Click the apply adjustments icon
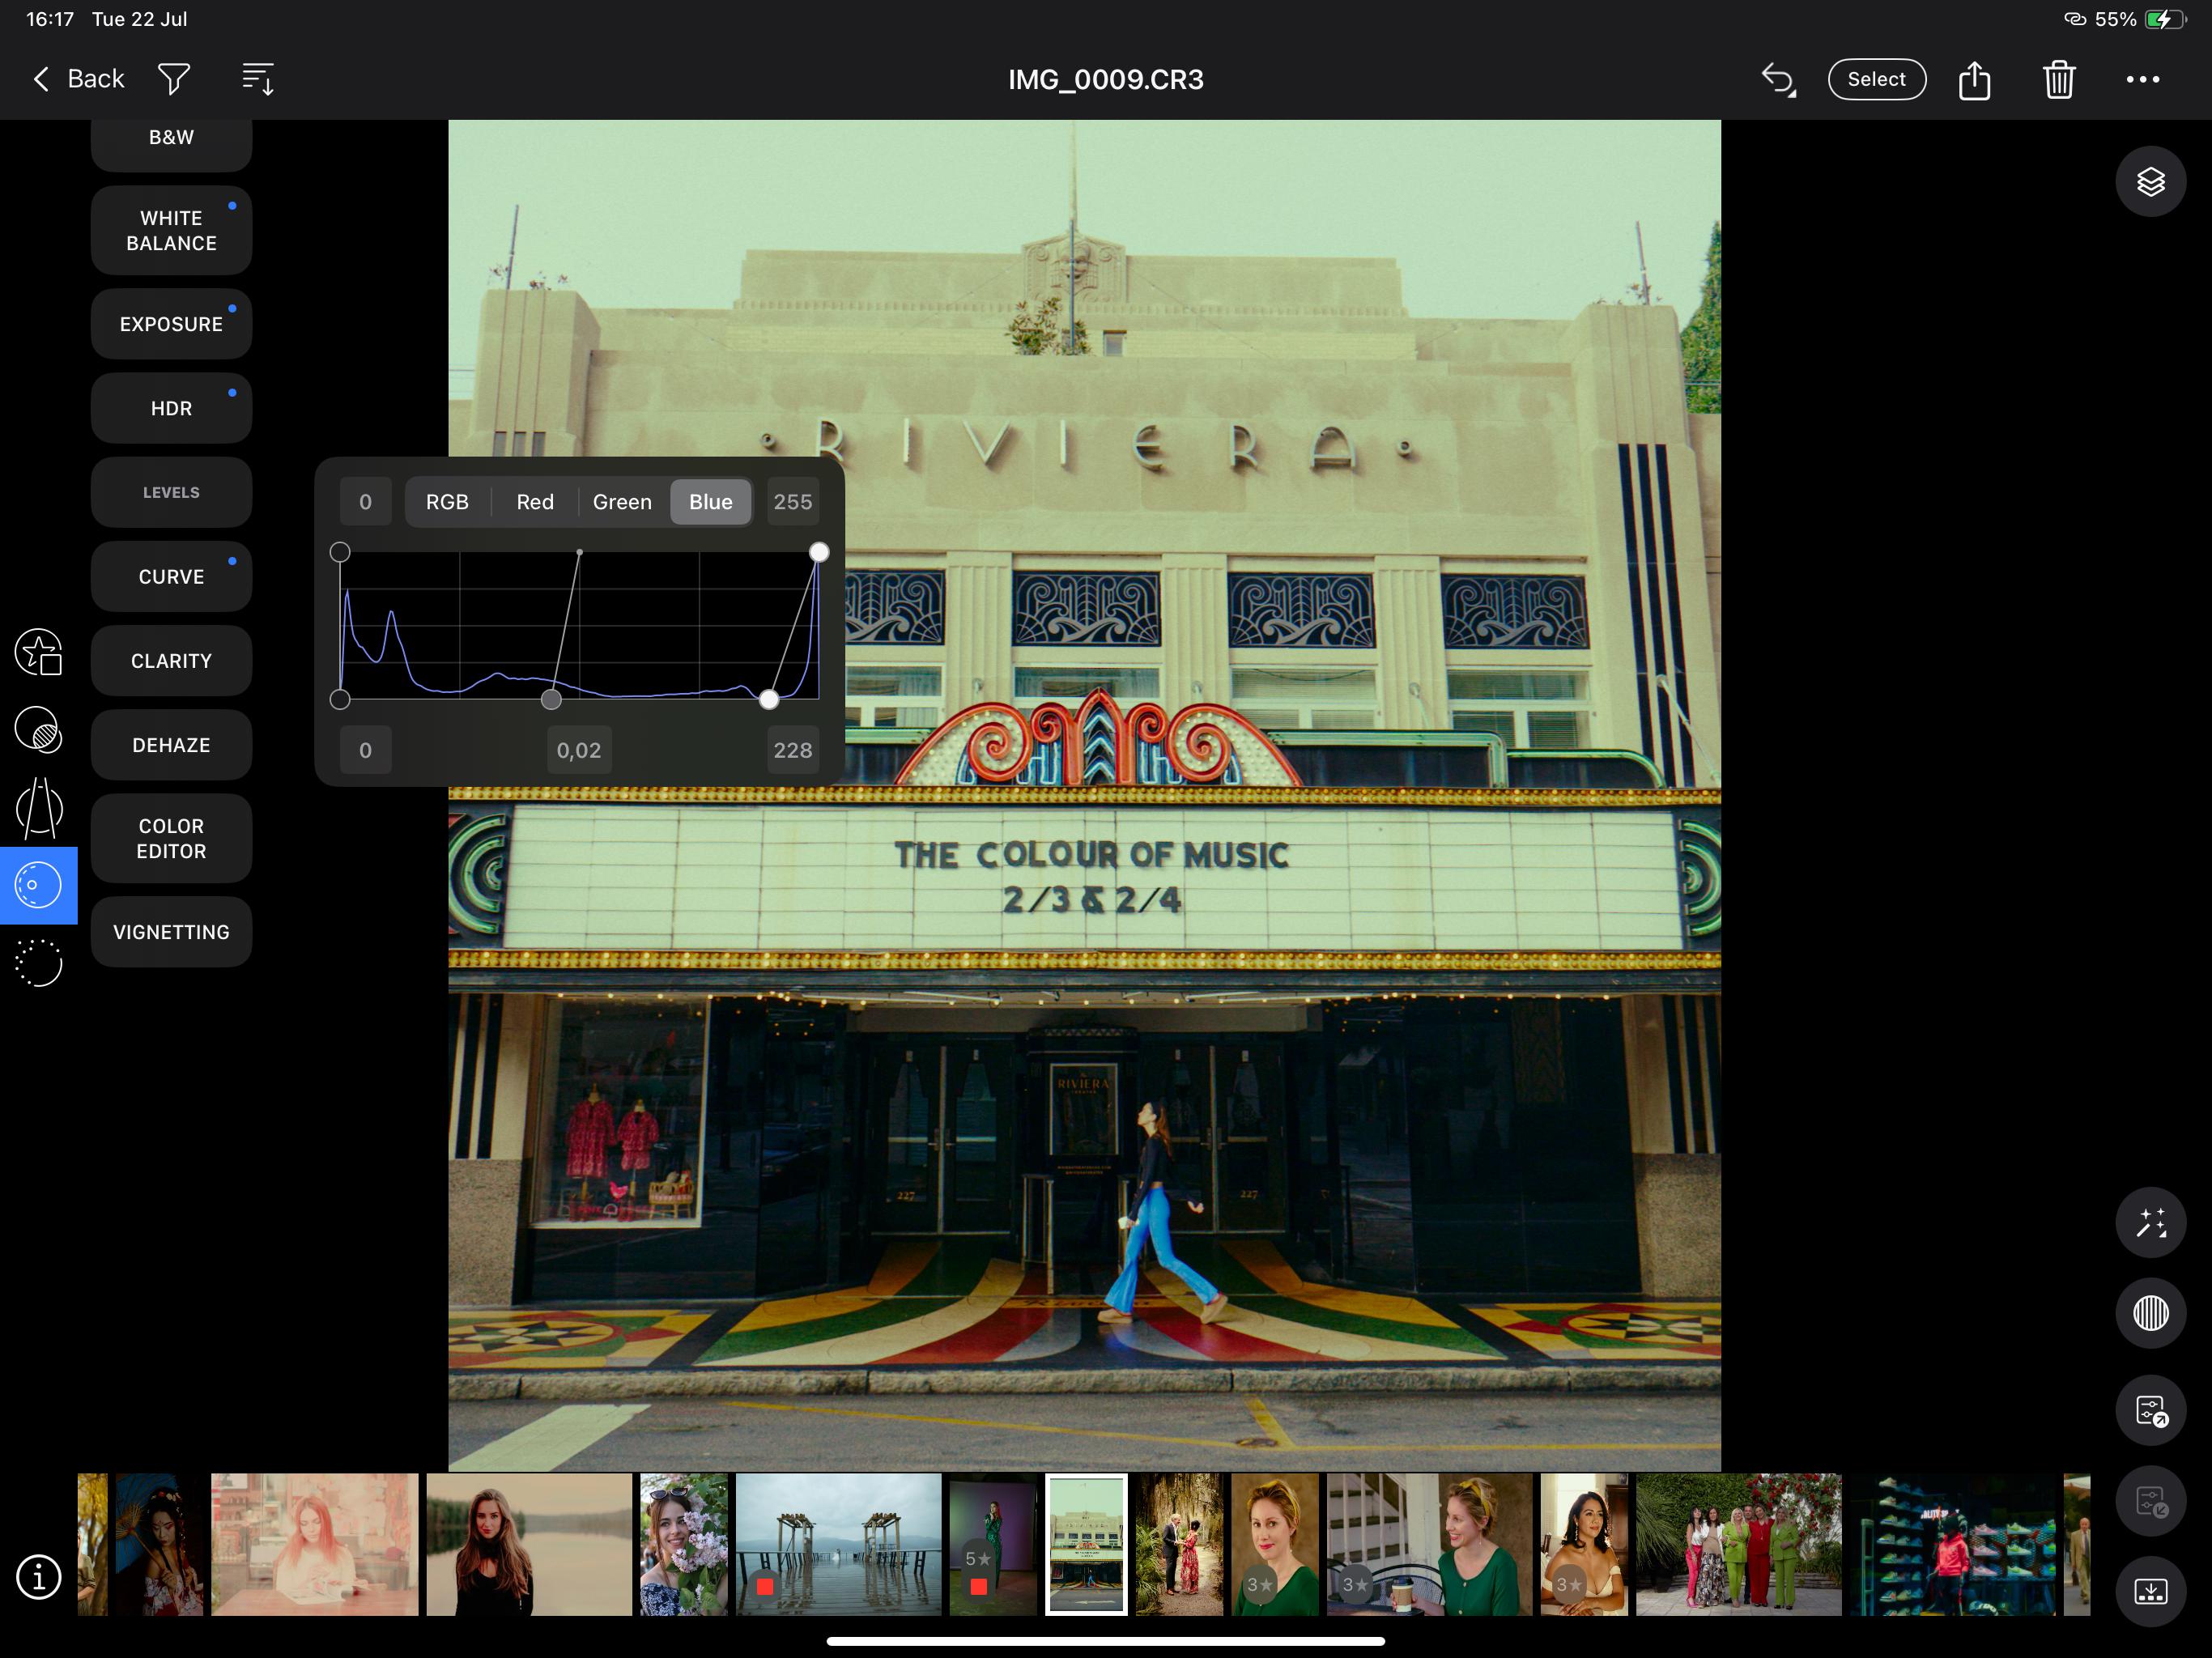 (2150, 1501)
